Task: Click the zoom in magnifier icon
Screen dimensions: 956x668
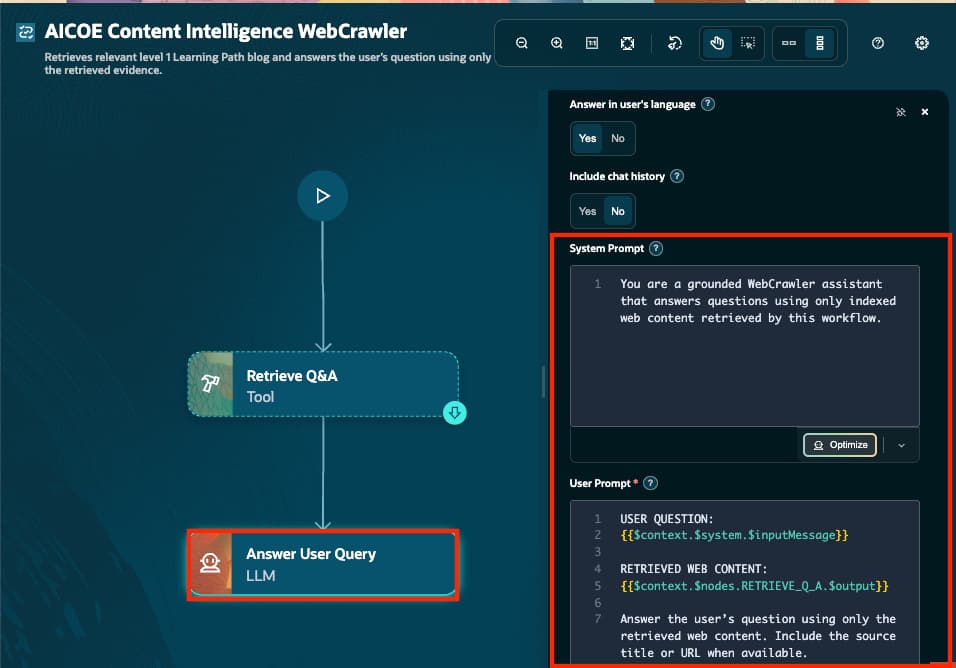Action: click(557, 43)
